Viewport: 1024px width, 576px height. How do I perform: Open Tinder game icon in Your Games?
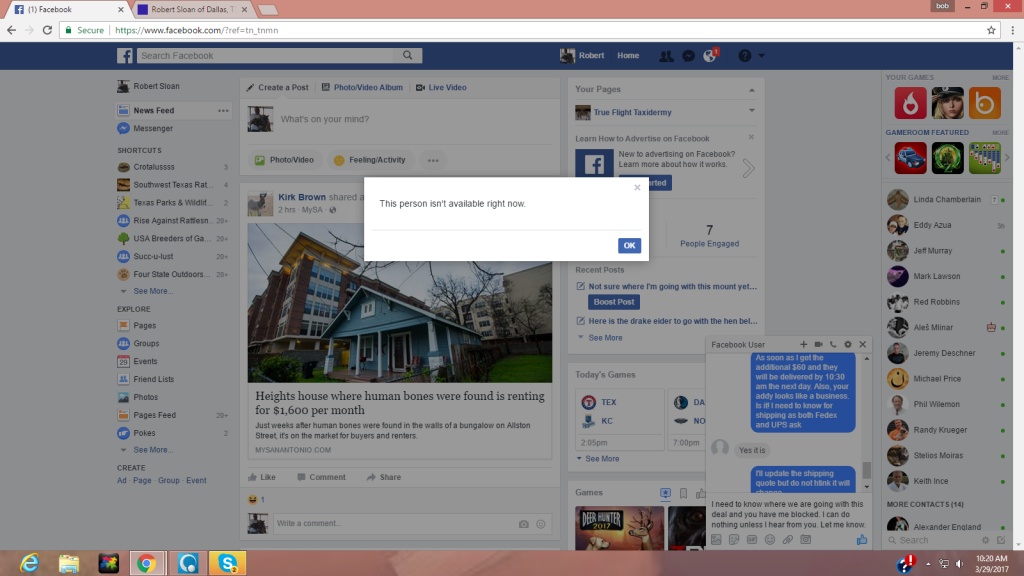910,103
